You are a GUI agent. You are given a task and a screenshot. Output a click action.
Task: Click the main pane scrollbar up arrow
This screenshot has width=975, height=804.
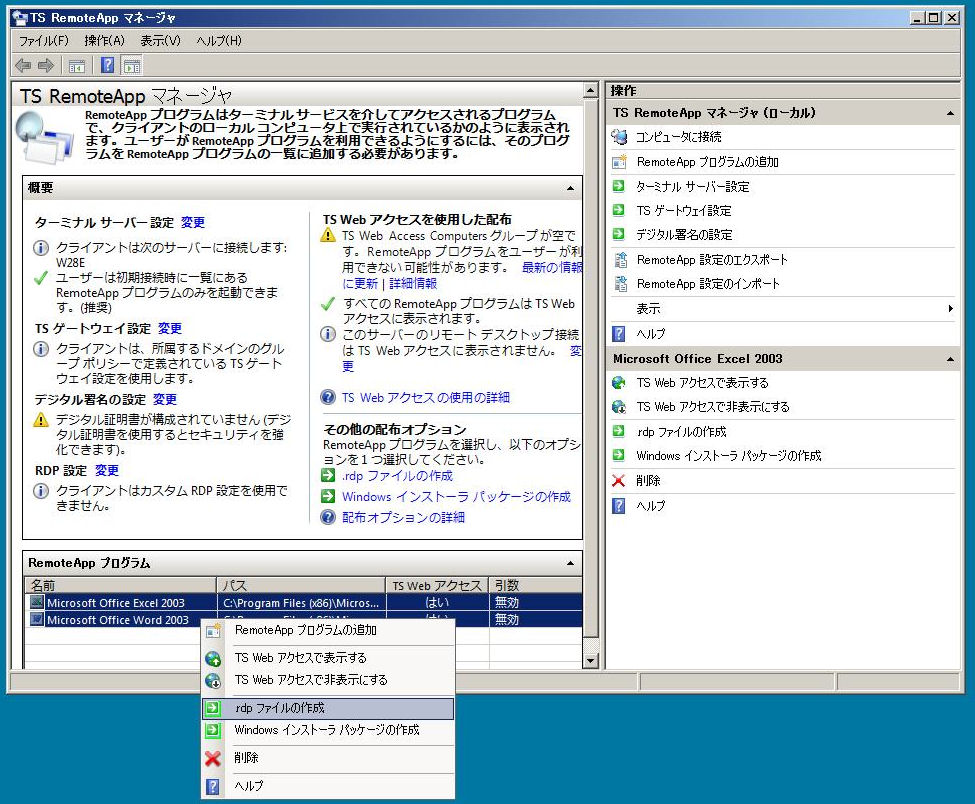click(591, 91)
